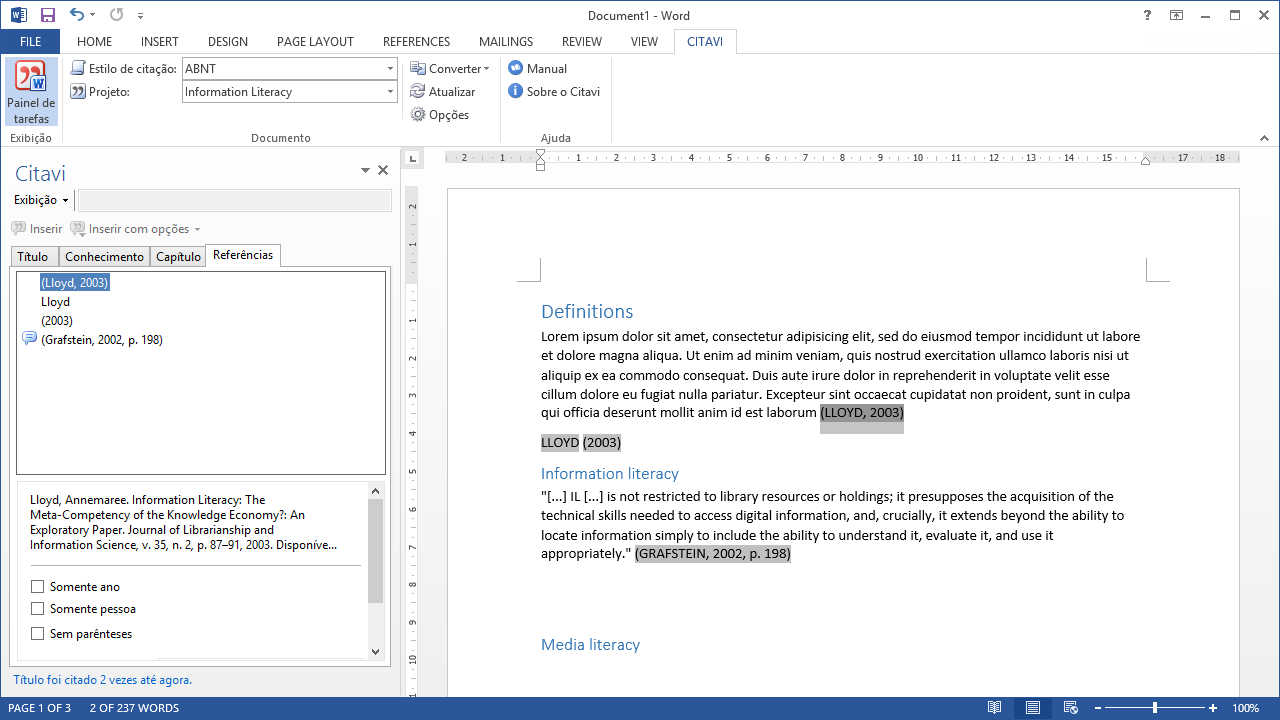
Task: Select (Lloyd, 2003) reference entry
Action: (x=75, y=283)
